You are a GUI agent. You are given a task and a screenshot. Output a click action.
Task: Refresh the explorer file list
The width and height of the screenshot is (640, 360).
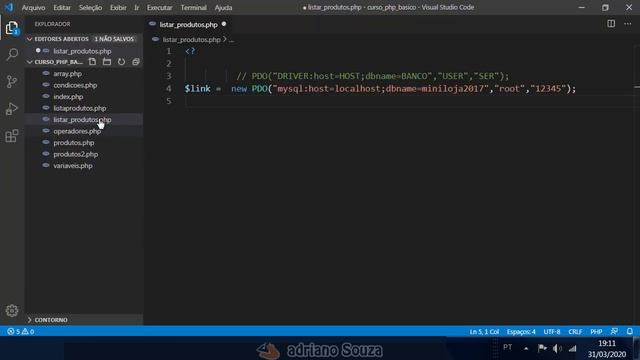(x=121, y=62)
